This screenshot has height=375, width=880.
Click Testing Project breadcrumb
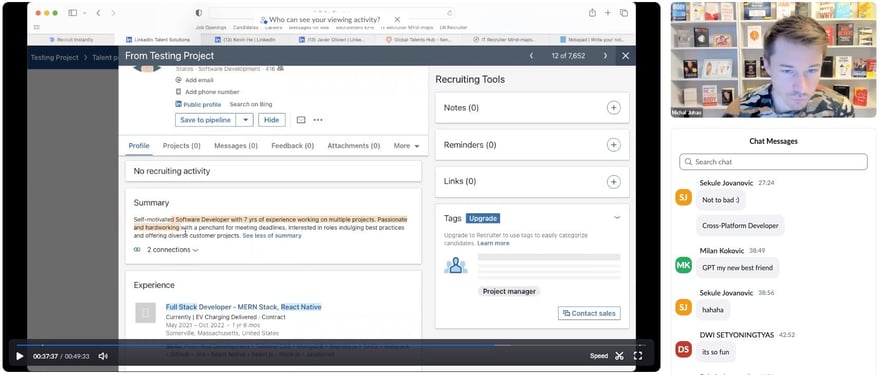[54, 57]
